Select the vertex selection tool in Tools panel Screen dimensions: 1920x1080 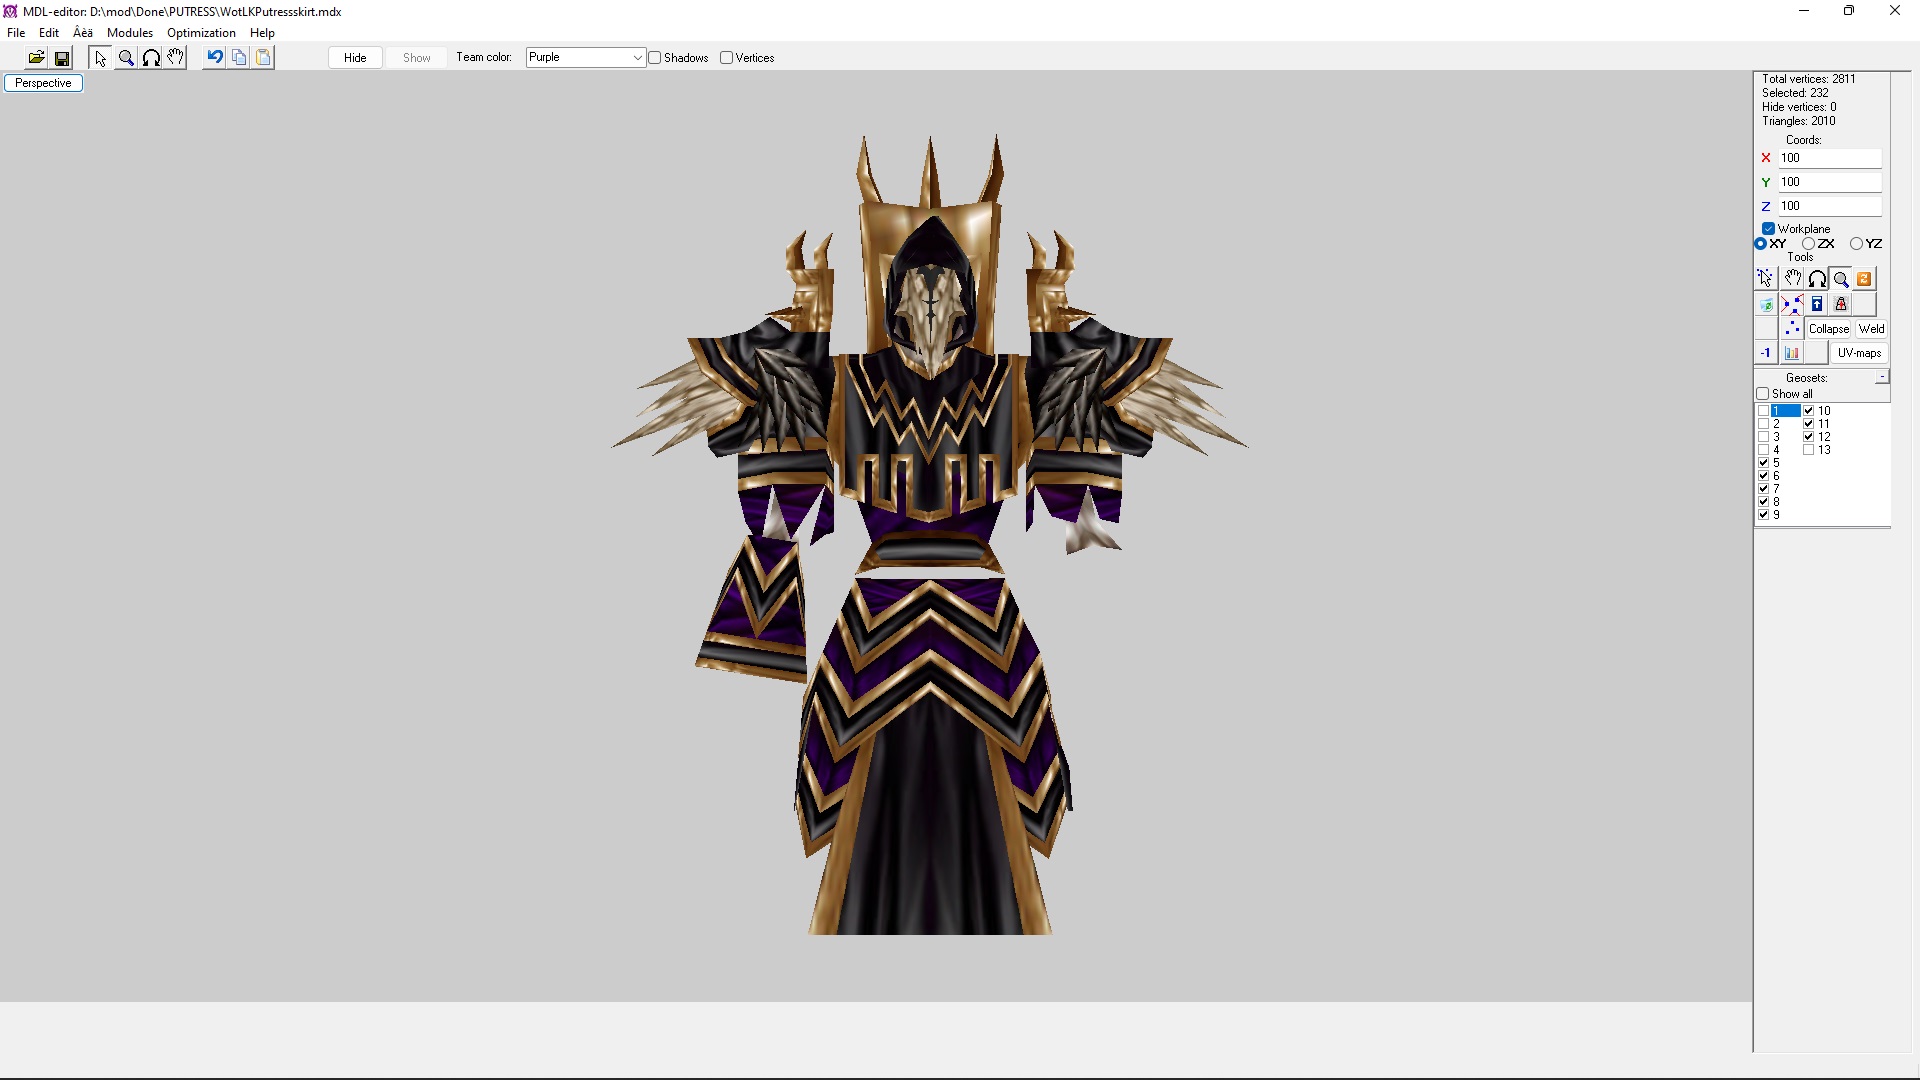[x=1766, y=279]
